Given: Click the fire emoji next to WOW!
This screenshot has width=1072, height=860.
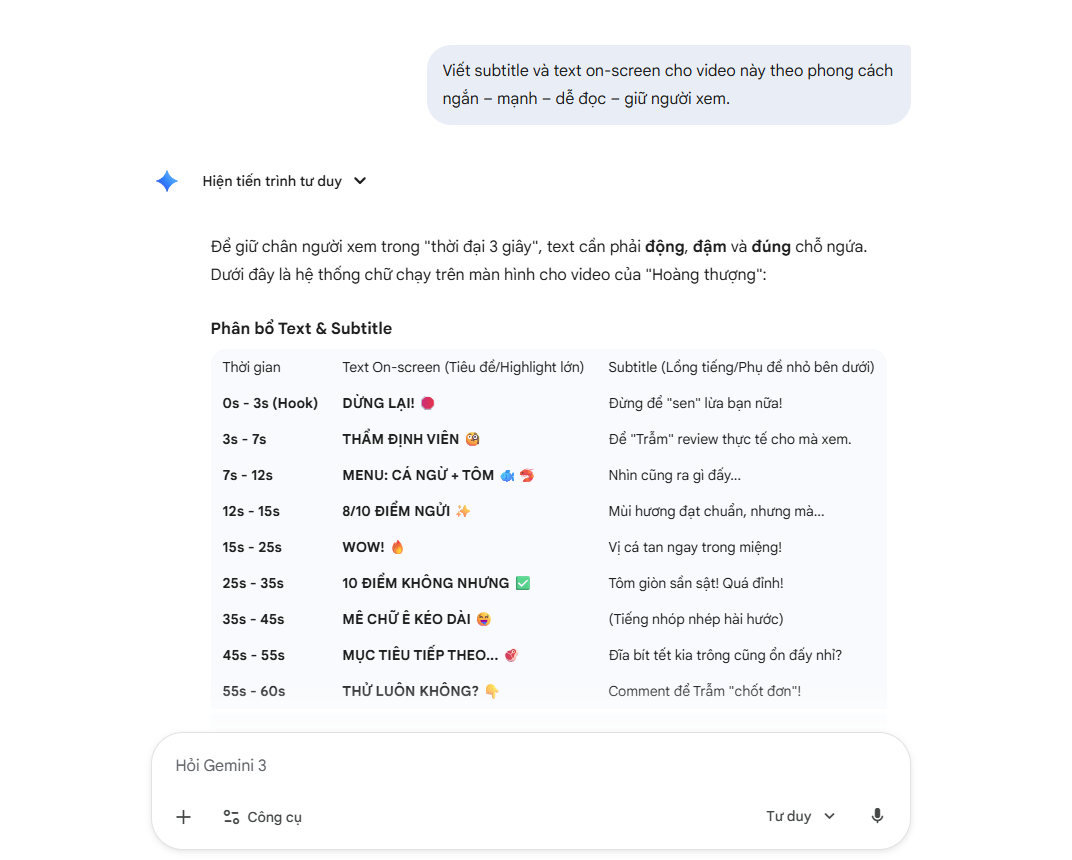Looking at the screenshot, I should (x=398, y=547).
